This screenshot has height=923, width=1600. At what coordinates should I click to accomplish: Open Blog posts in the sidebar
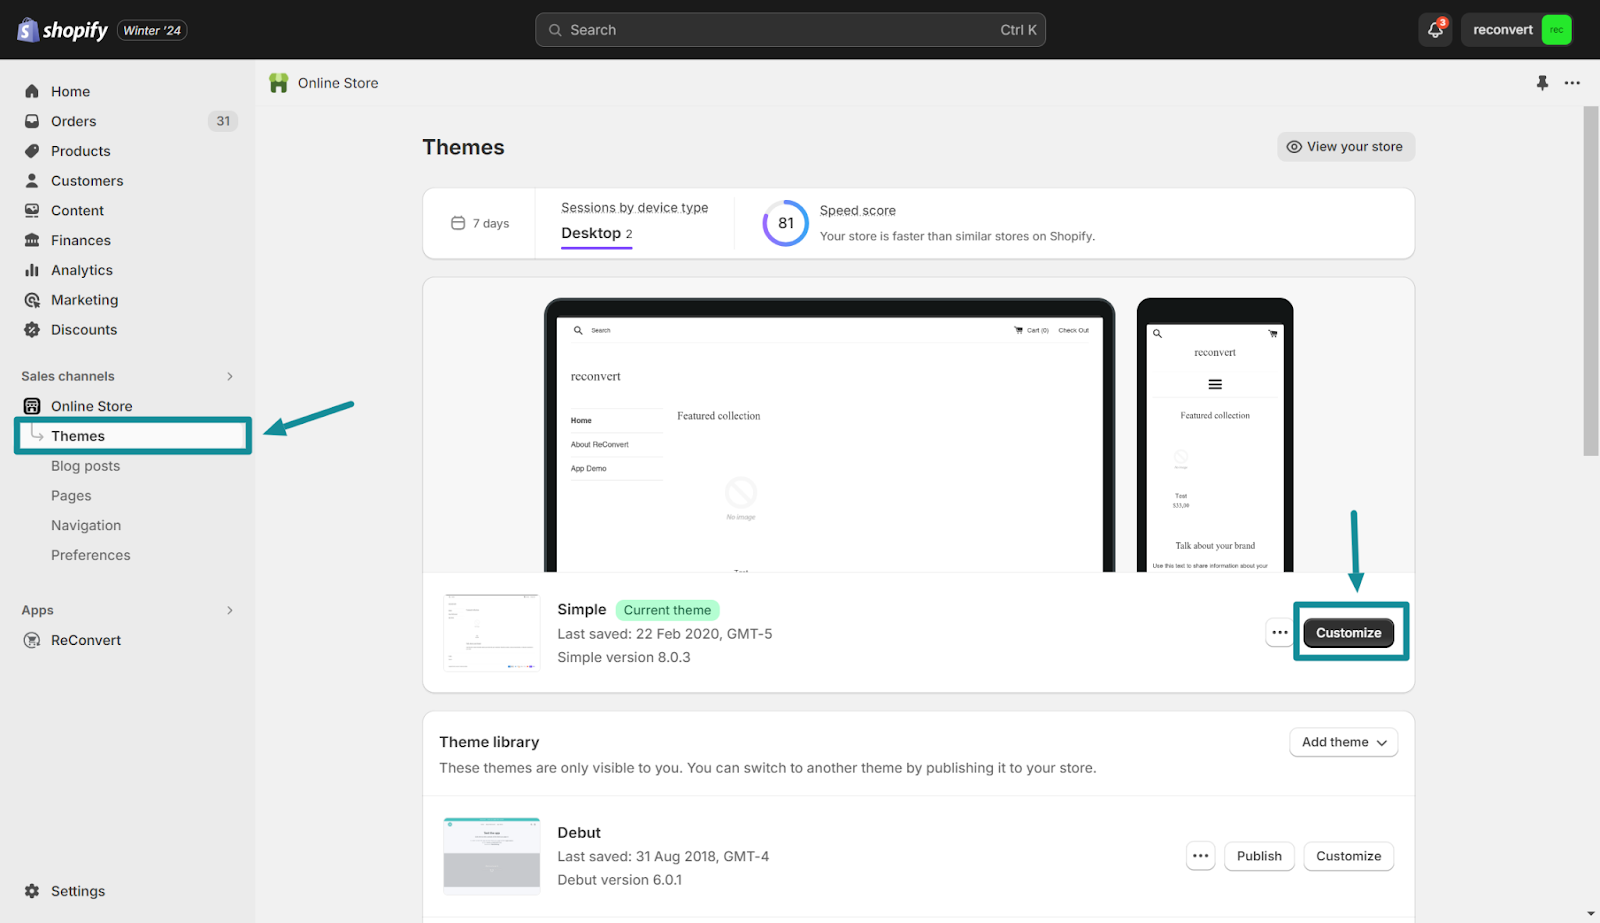click(x=85, y=466)
